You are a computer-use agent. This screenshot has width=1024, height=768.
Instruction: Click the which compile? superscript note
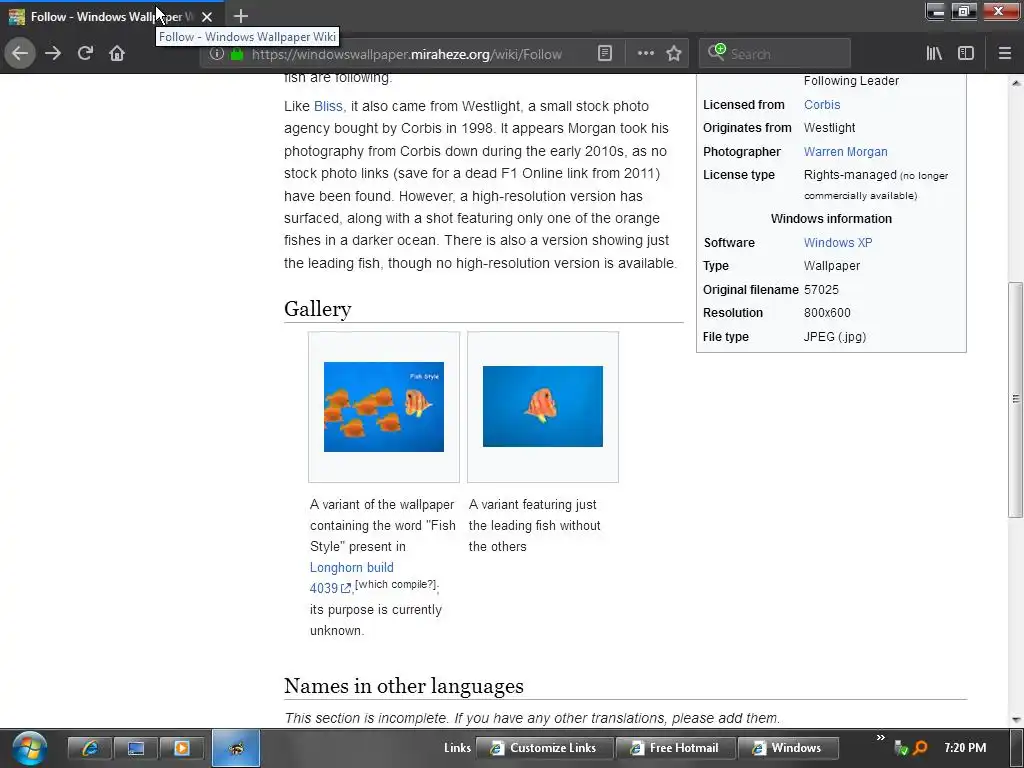coord(396,584)
